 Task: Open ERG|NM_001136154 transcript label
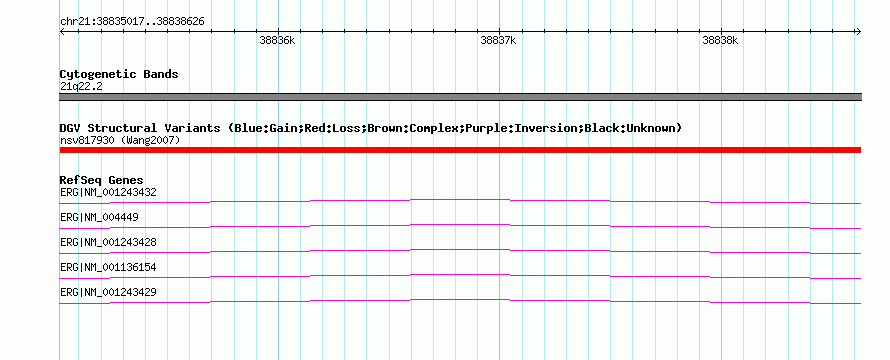tap(108, 267)
